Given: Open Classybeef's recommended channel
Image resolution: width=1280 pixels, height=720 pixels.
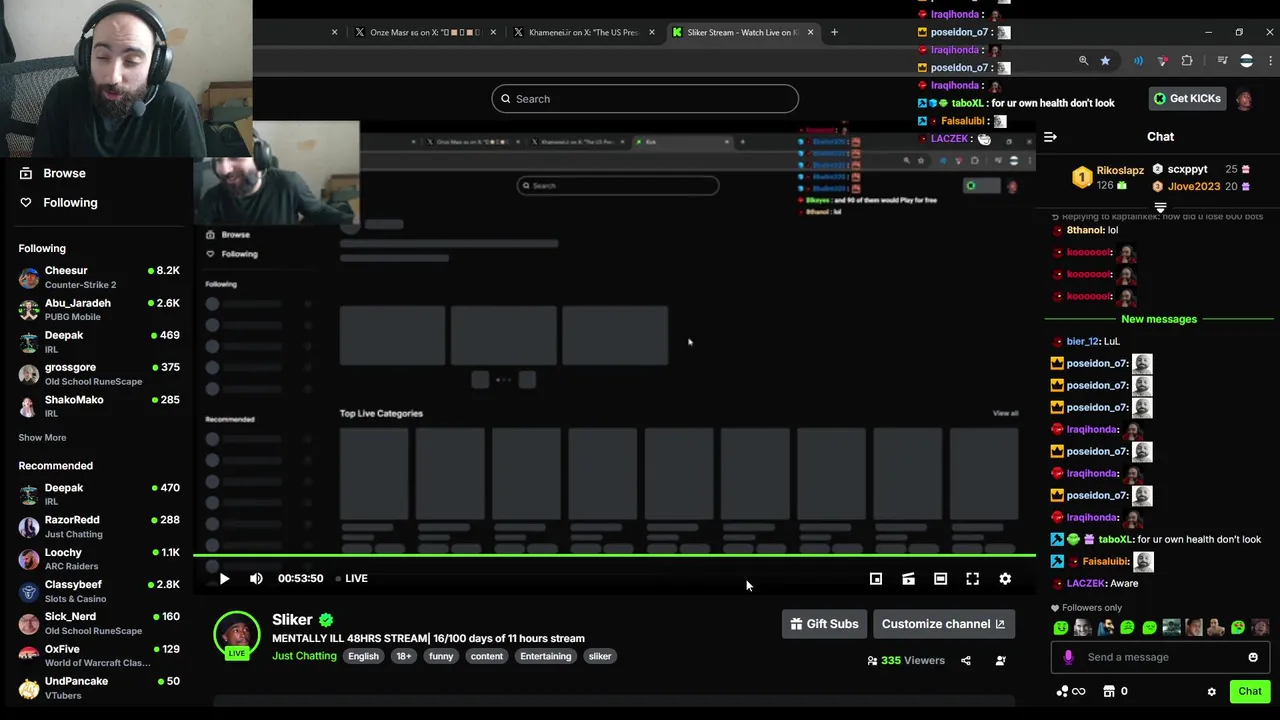Looking at the screenshot, I should pyautogui.click(x=98, y=590).
